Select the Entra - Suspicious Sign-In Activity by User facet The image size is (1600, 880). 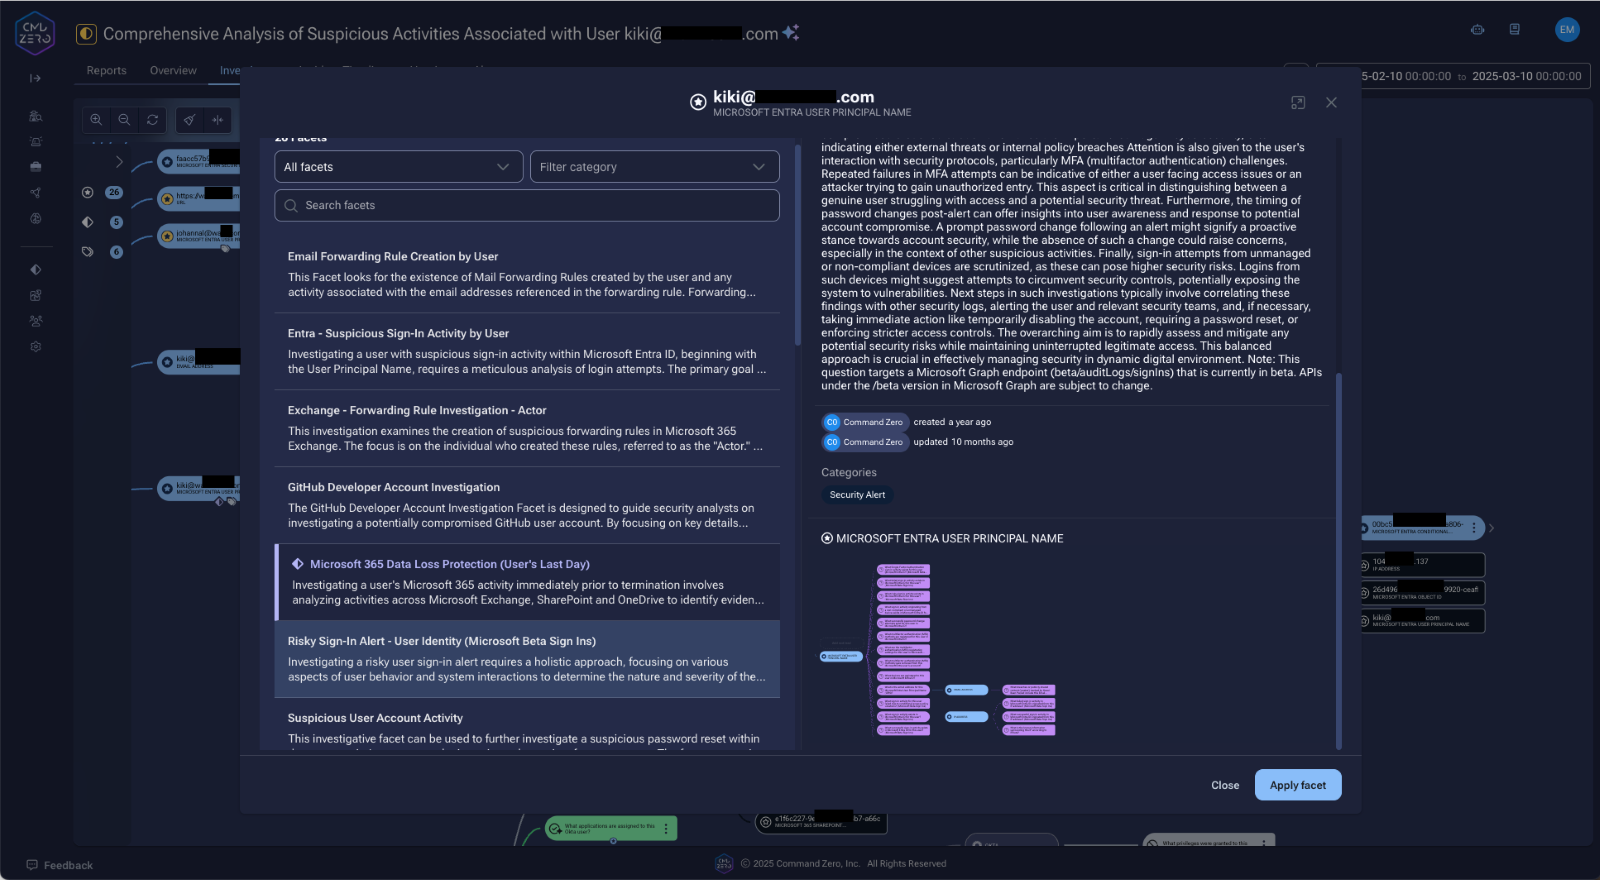(527, 352)
